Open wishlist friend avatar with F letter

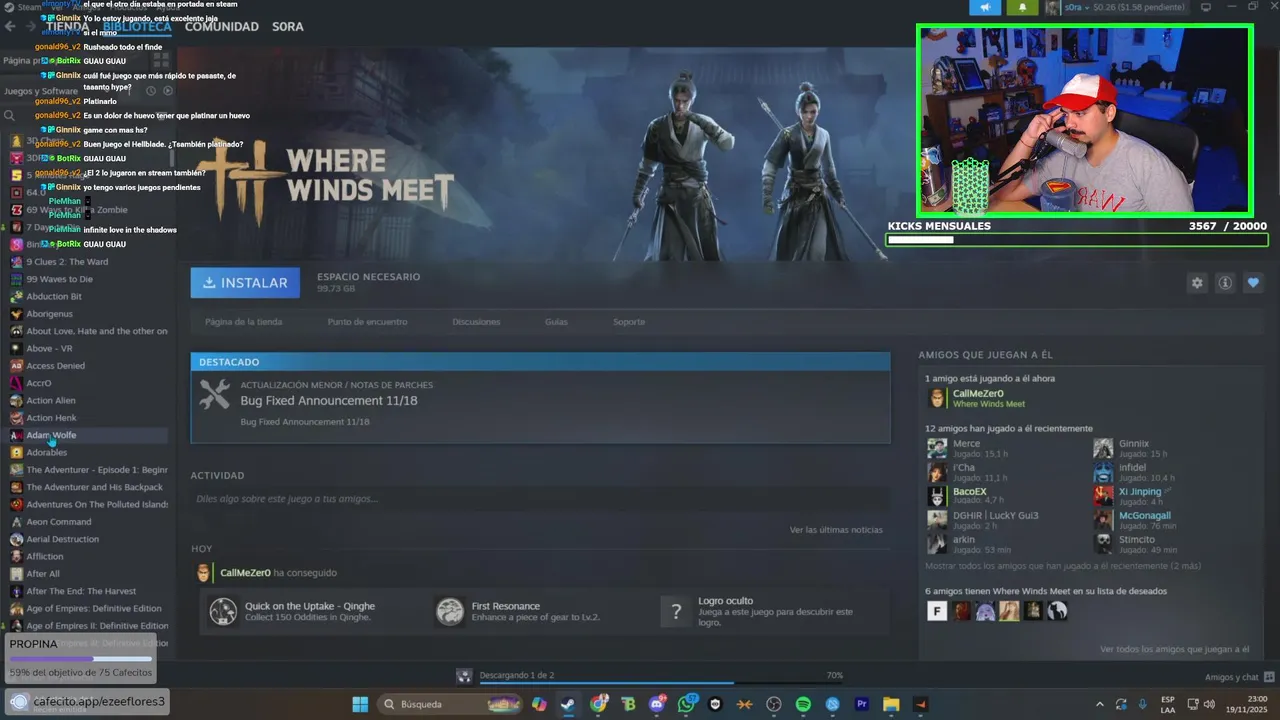pos(937,611)
